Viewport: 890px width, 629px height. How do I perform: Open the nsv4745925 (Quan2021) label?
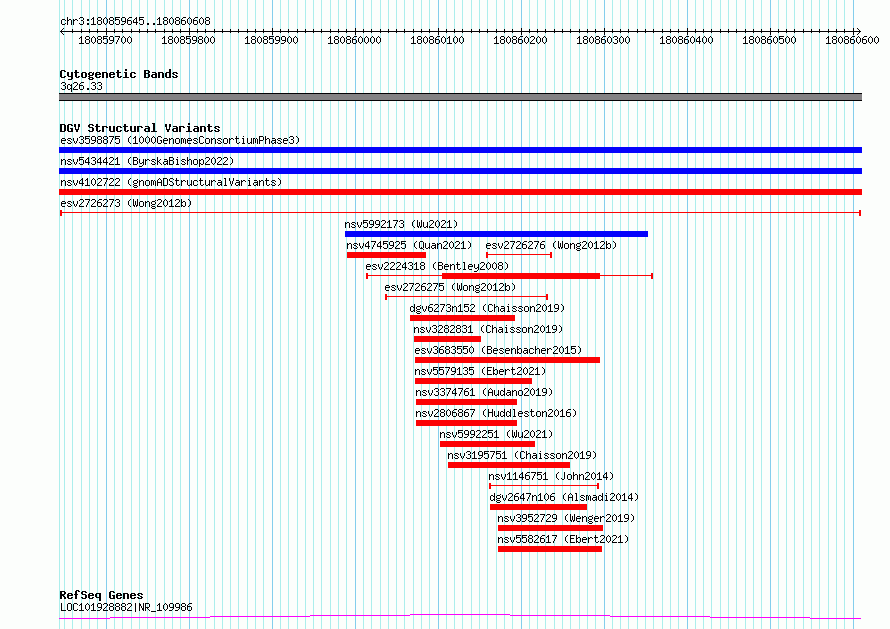(x=409, y=245)
